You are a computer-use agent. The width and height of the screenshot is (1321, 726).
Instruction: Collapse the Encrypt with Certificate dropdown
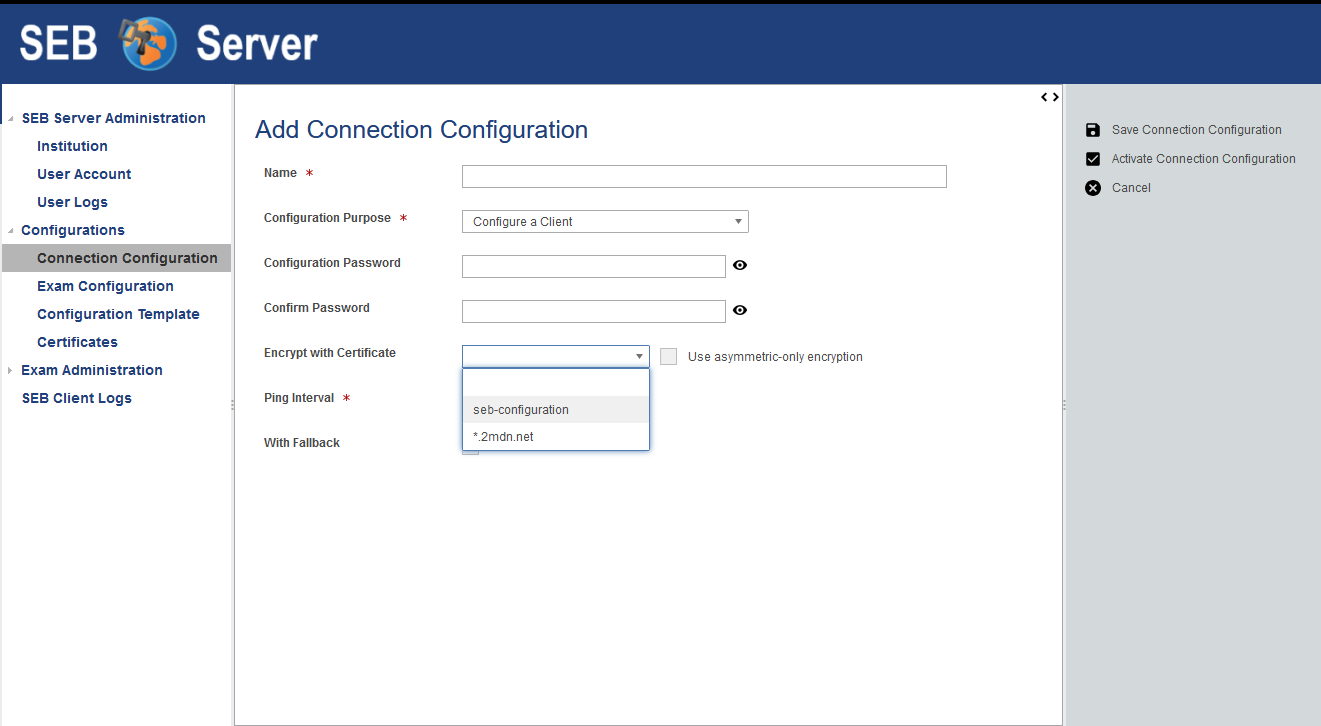coord(639,356)
